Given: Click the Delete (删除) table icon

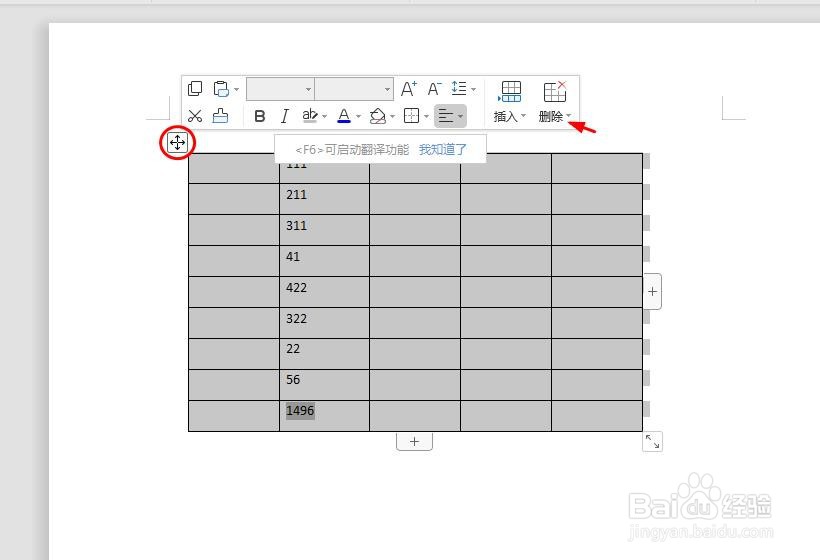Looking at the screenshot, I should point(554,92).
